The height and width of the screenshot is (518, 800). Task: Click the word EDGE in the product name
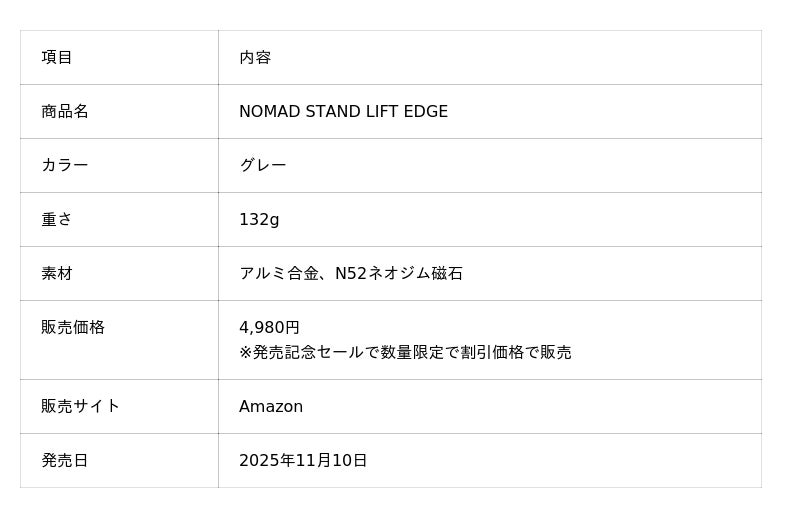(425, 112)
